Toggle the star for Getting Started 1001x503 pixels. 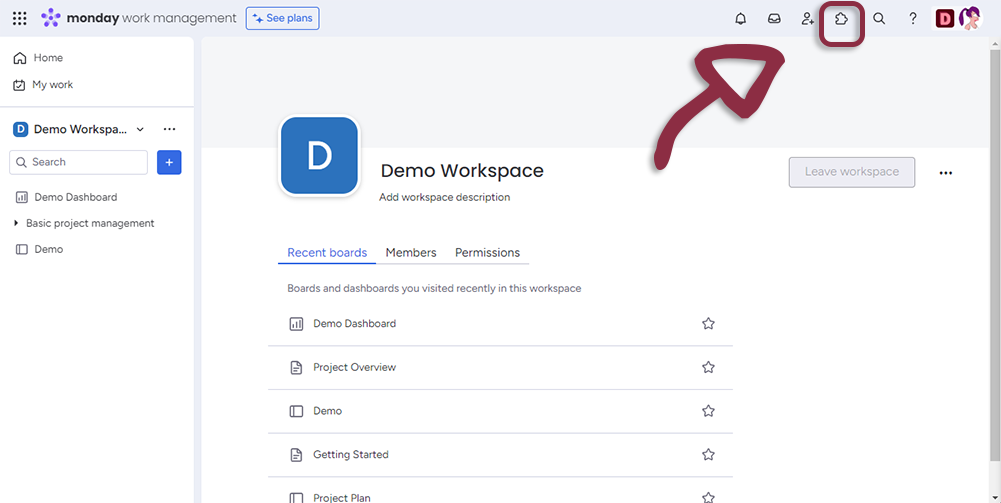point(708,454)
